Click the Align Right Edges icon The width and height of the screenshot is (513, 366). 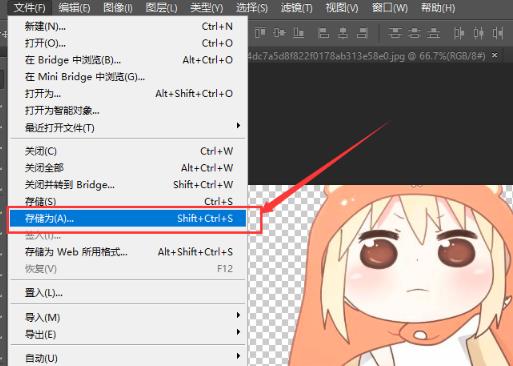pos(362,33)
